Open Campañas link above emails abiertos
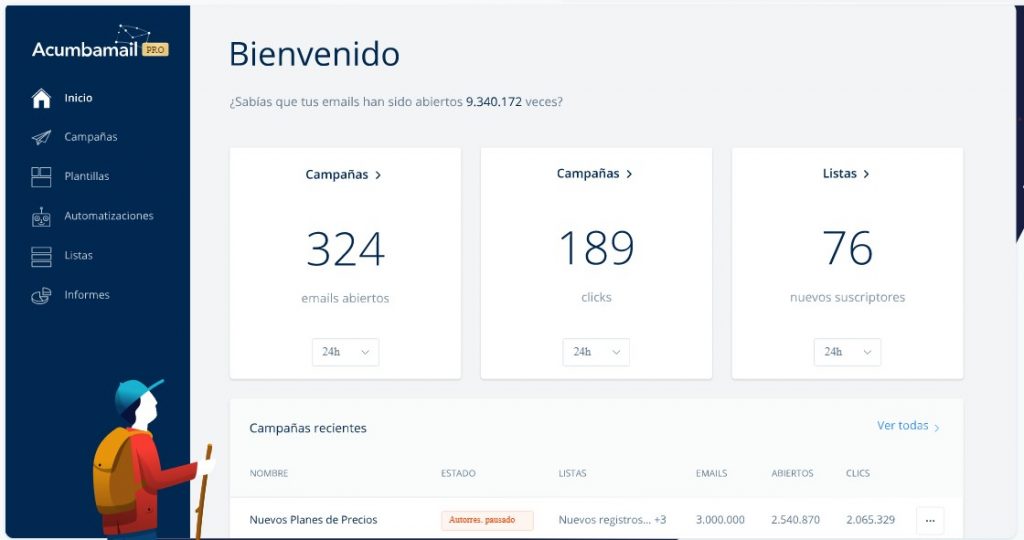The image size is (1024, 540). (x=344, y=175)
